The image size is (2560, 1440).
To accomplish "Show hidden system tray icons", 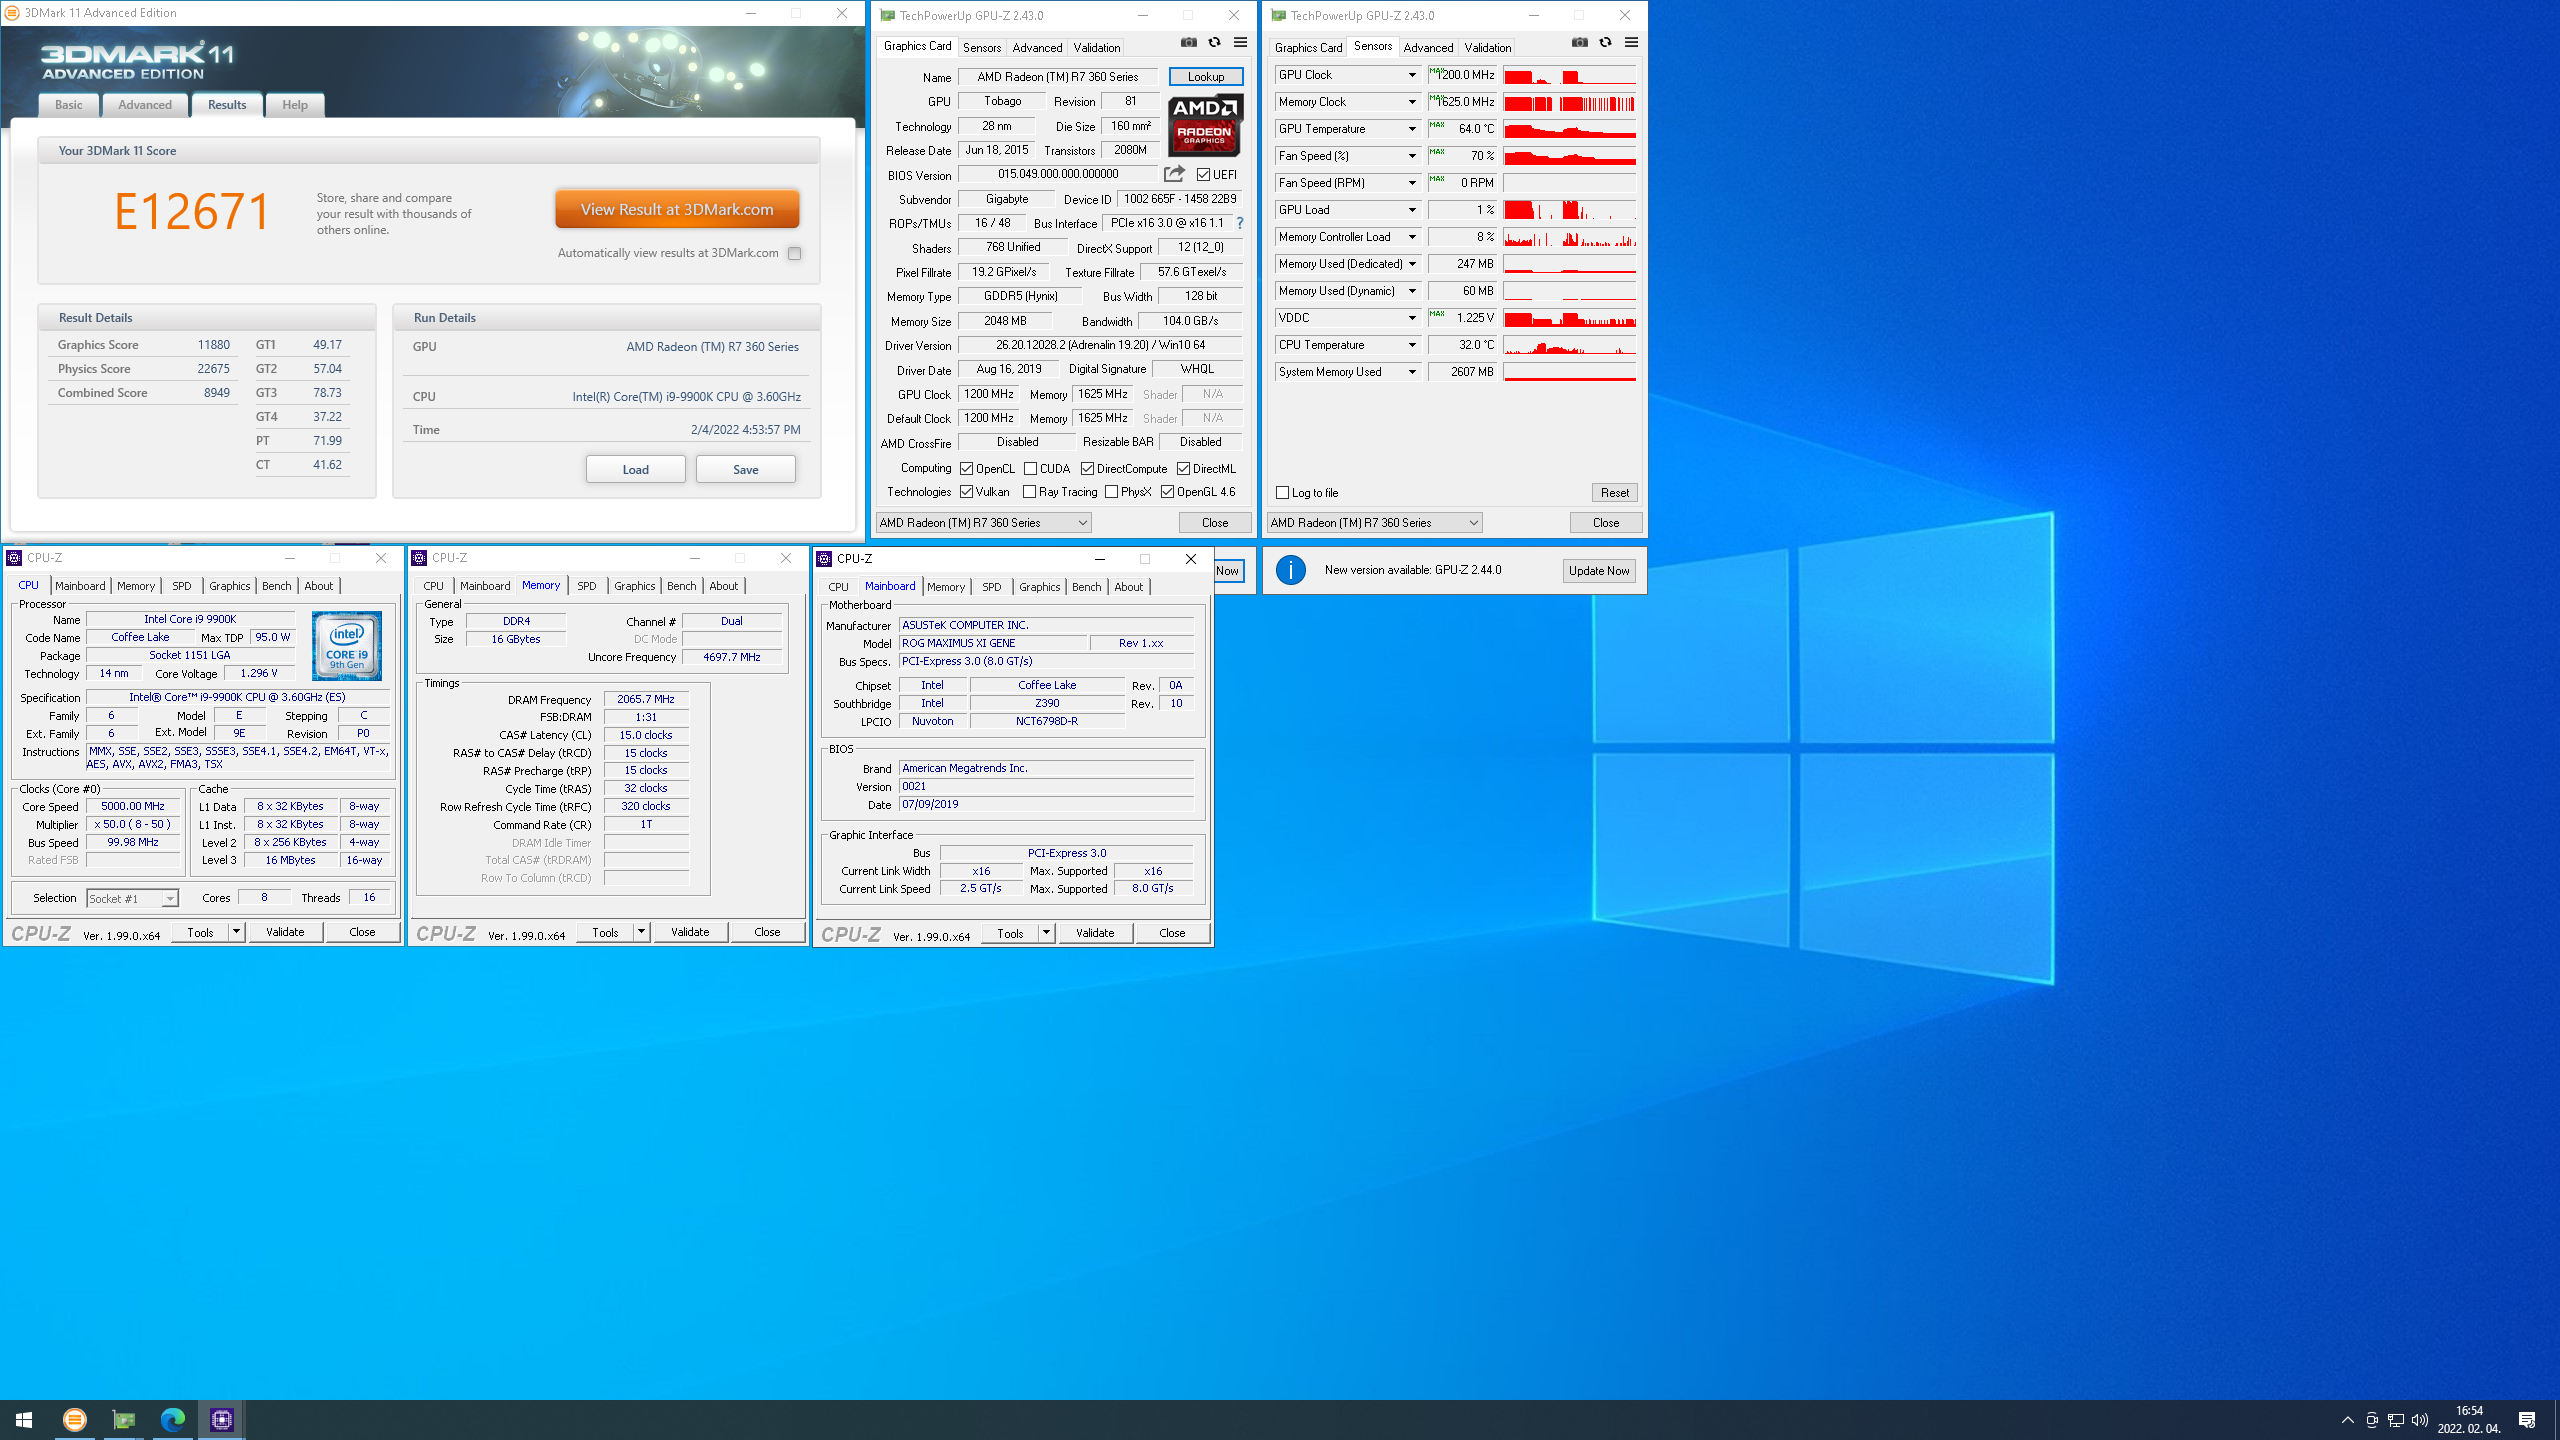I will 2347,1420.
